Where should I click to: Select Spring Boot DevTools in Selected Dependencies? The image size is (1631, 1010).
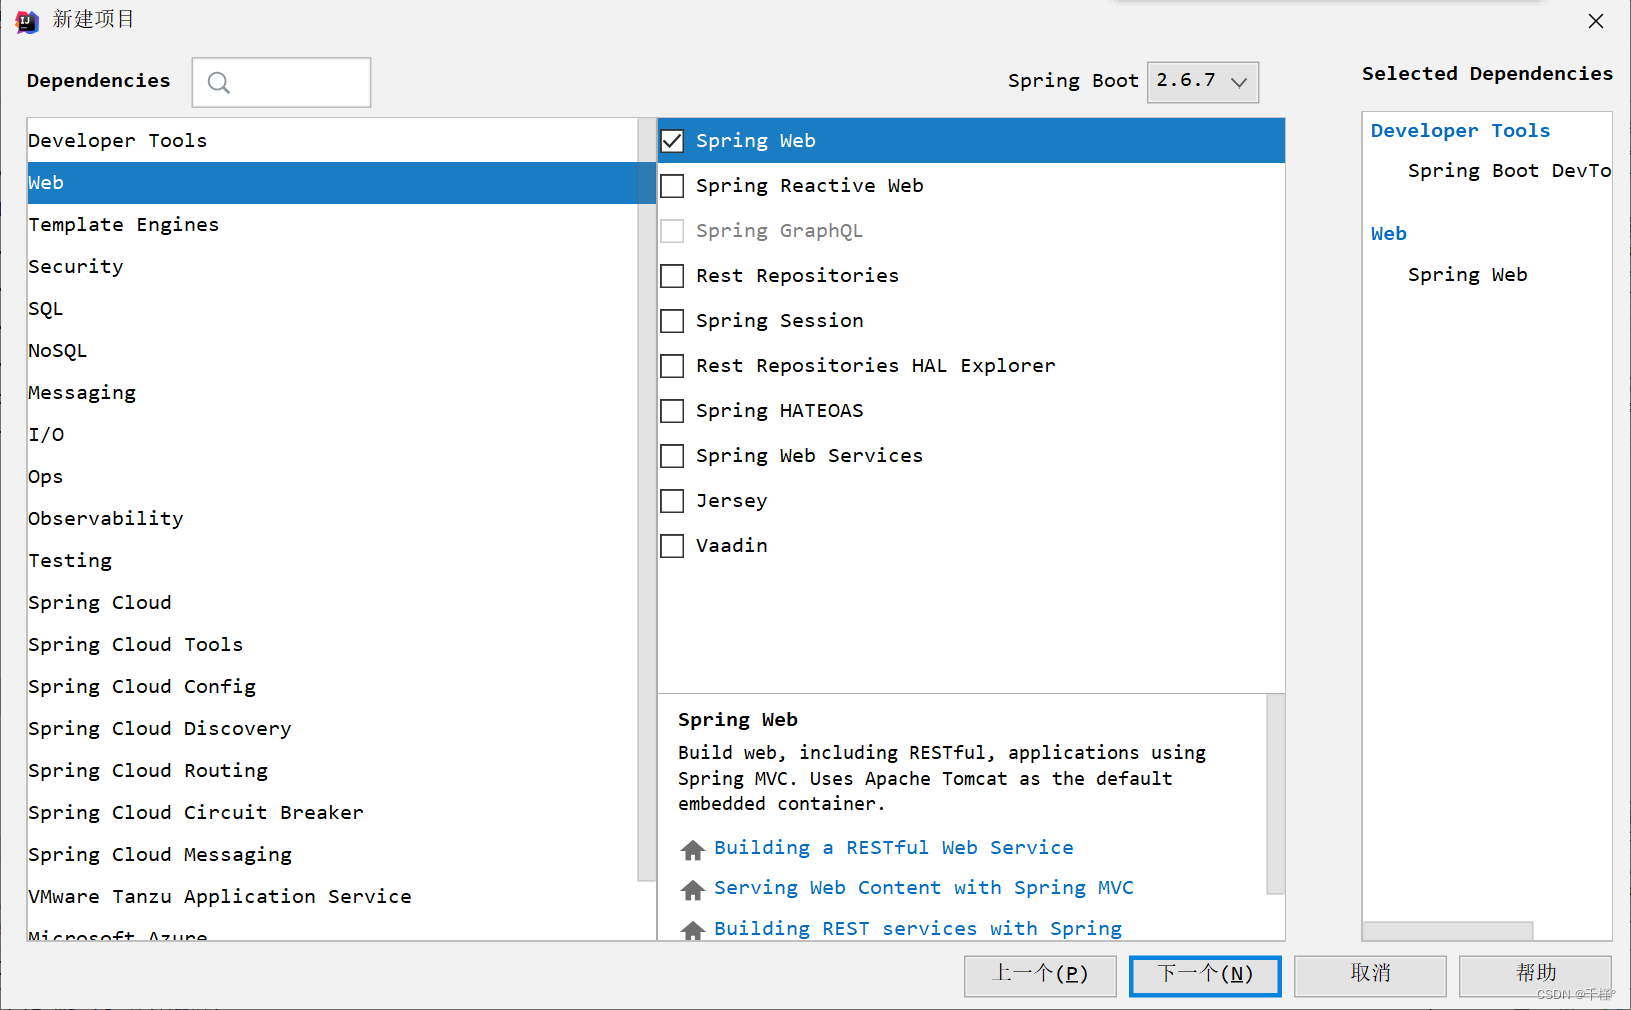pos(1509,171)
